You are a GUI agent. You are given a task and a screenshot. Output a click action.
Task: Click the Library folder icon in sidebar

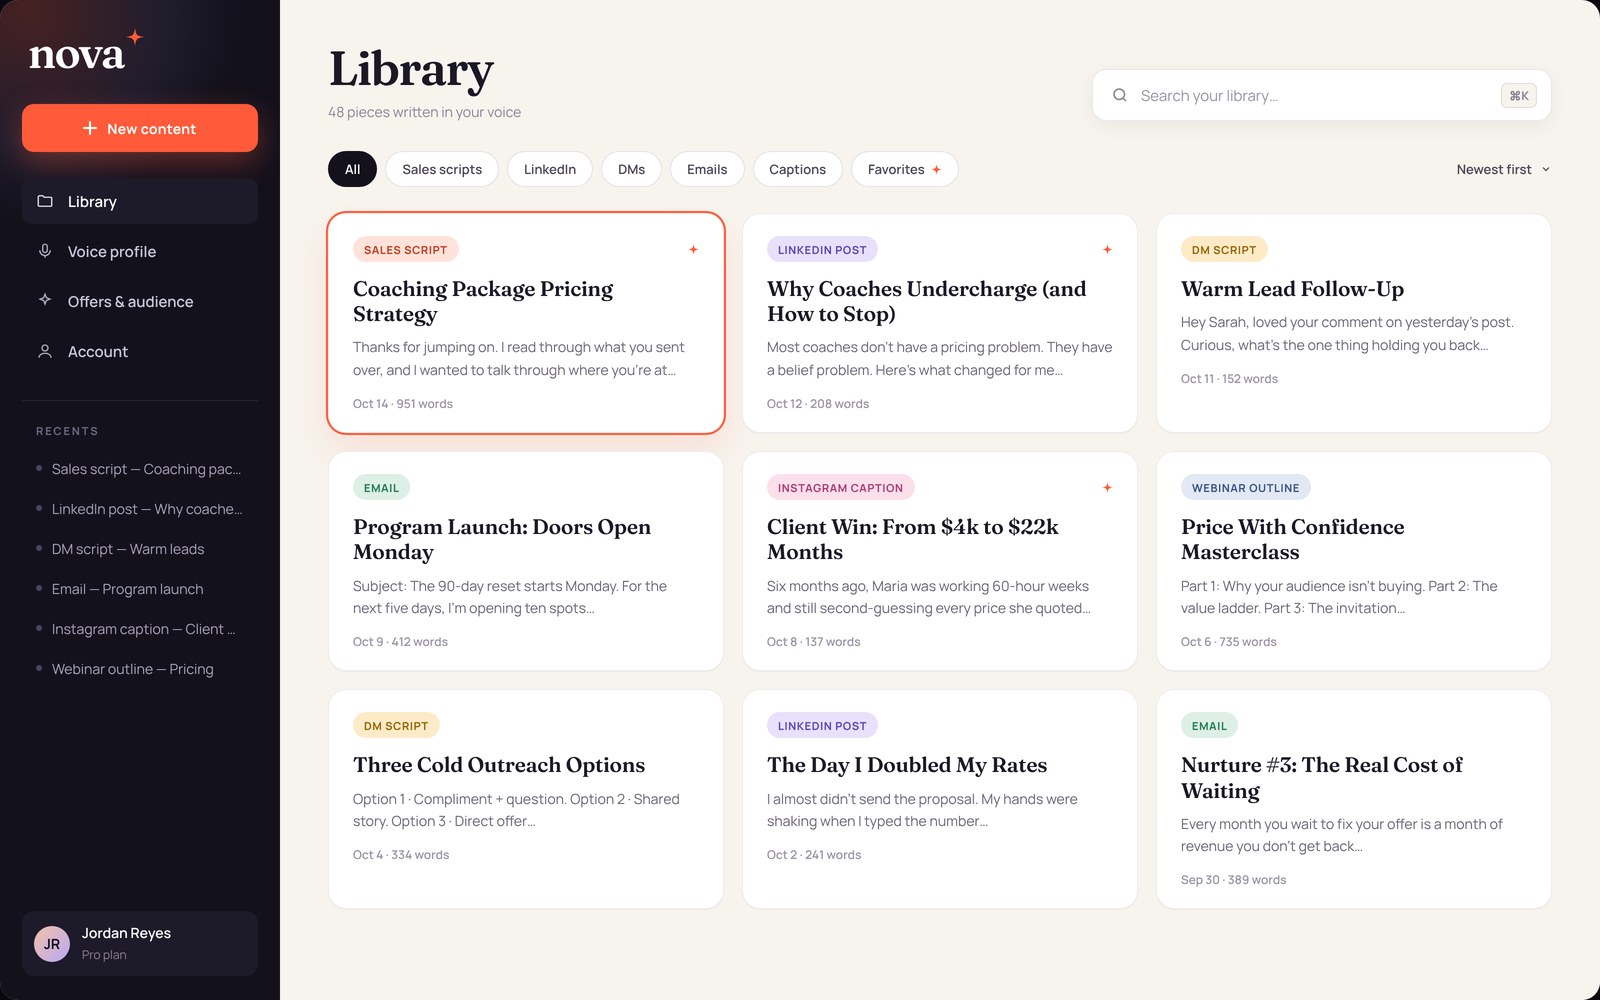(x=45, y=201)
